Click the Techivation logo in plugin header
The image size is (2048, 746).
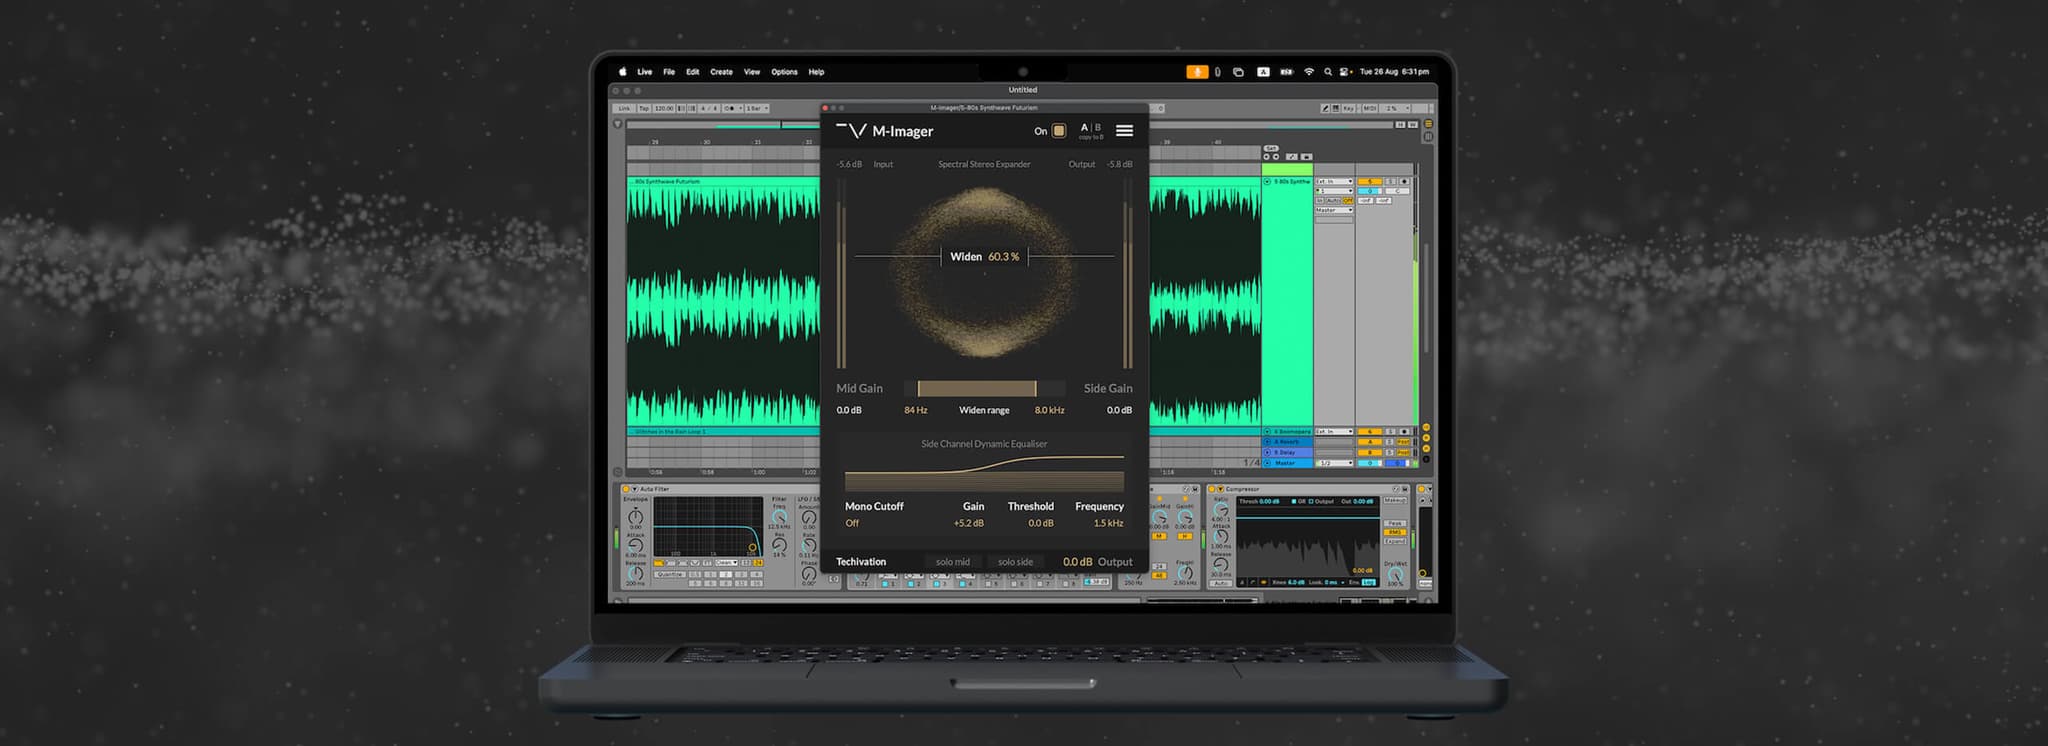851,131
